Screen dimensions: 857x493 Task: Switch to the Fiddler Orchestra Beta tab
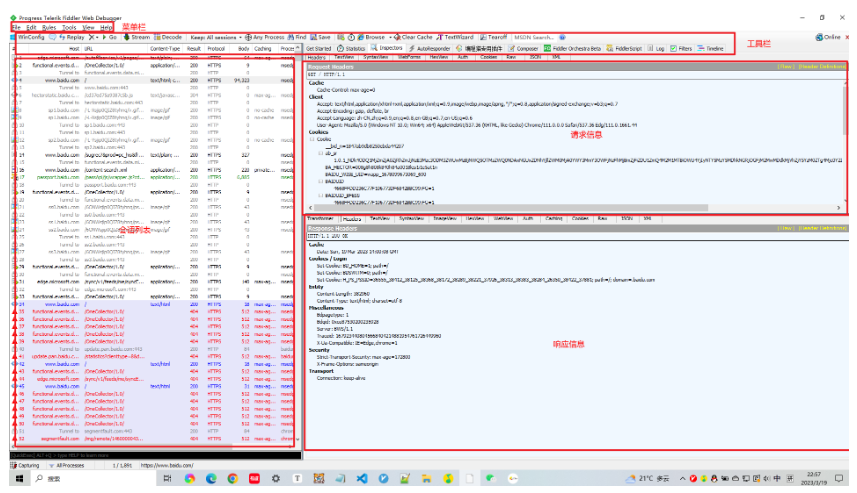point(572,49)
